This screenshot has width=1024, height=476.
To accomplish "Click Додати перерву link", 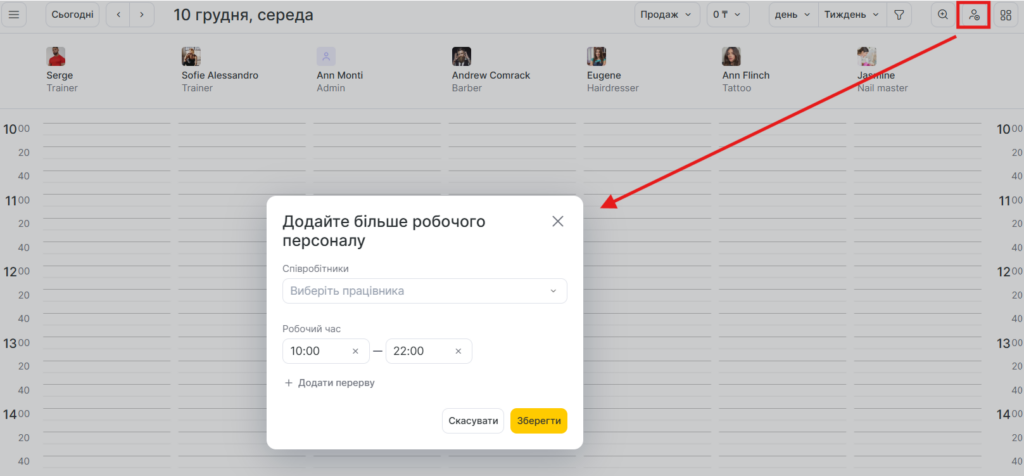I will click(x=329, y=383).
